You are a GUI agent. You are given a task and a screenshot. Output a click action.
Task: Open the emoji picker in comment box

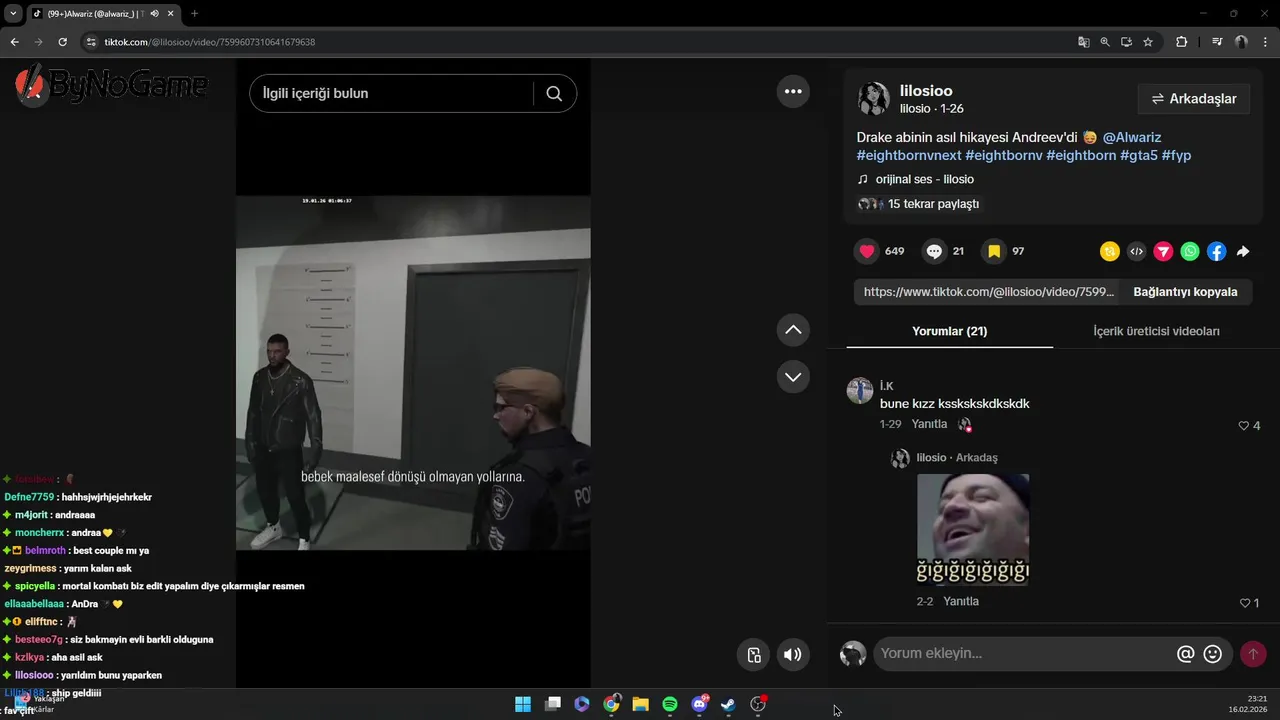(x=1213, y=654)
